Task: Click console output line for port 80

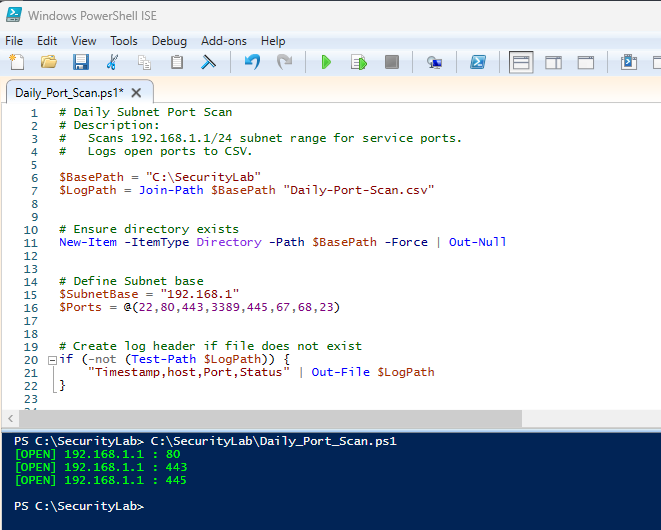Action: 97,454
